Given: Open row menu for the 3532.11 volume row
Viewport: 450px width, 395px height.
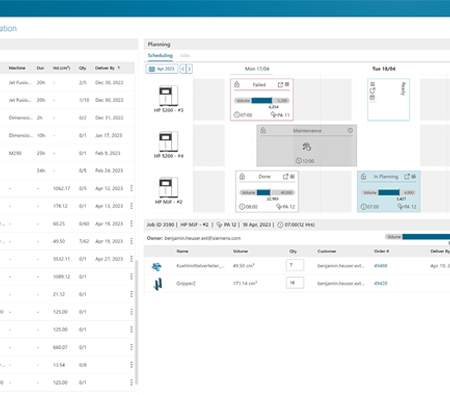Looking at the screenshot, I should (131, 259).
